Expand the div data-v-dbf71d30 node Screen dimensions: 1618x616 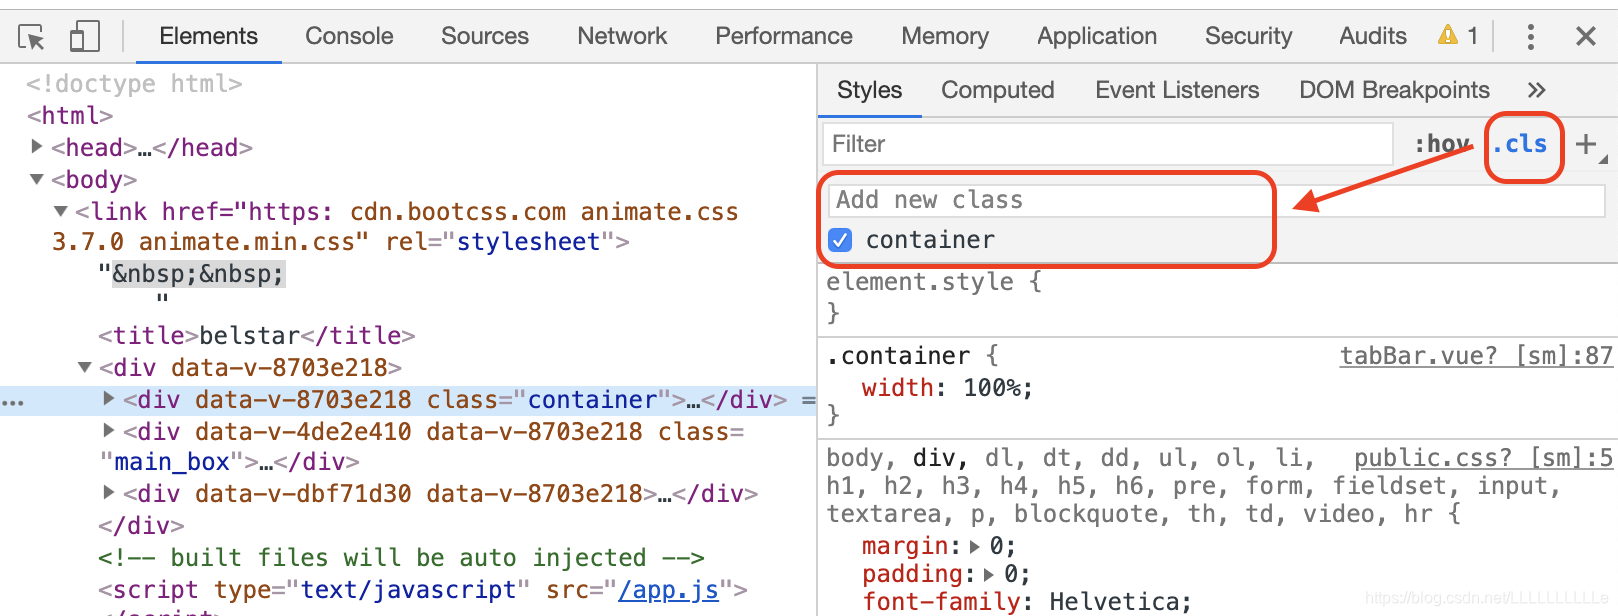(109, 493)
